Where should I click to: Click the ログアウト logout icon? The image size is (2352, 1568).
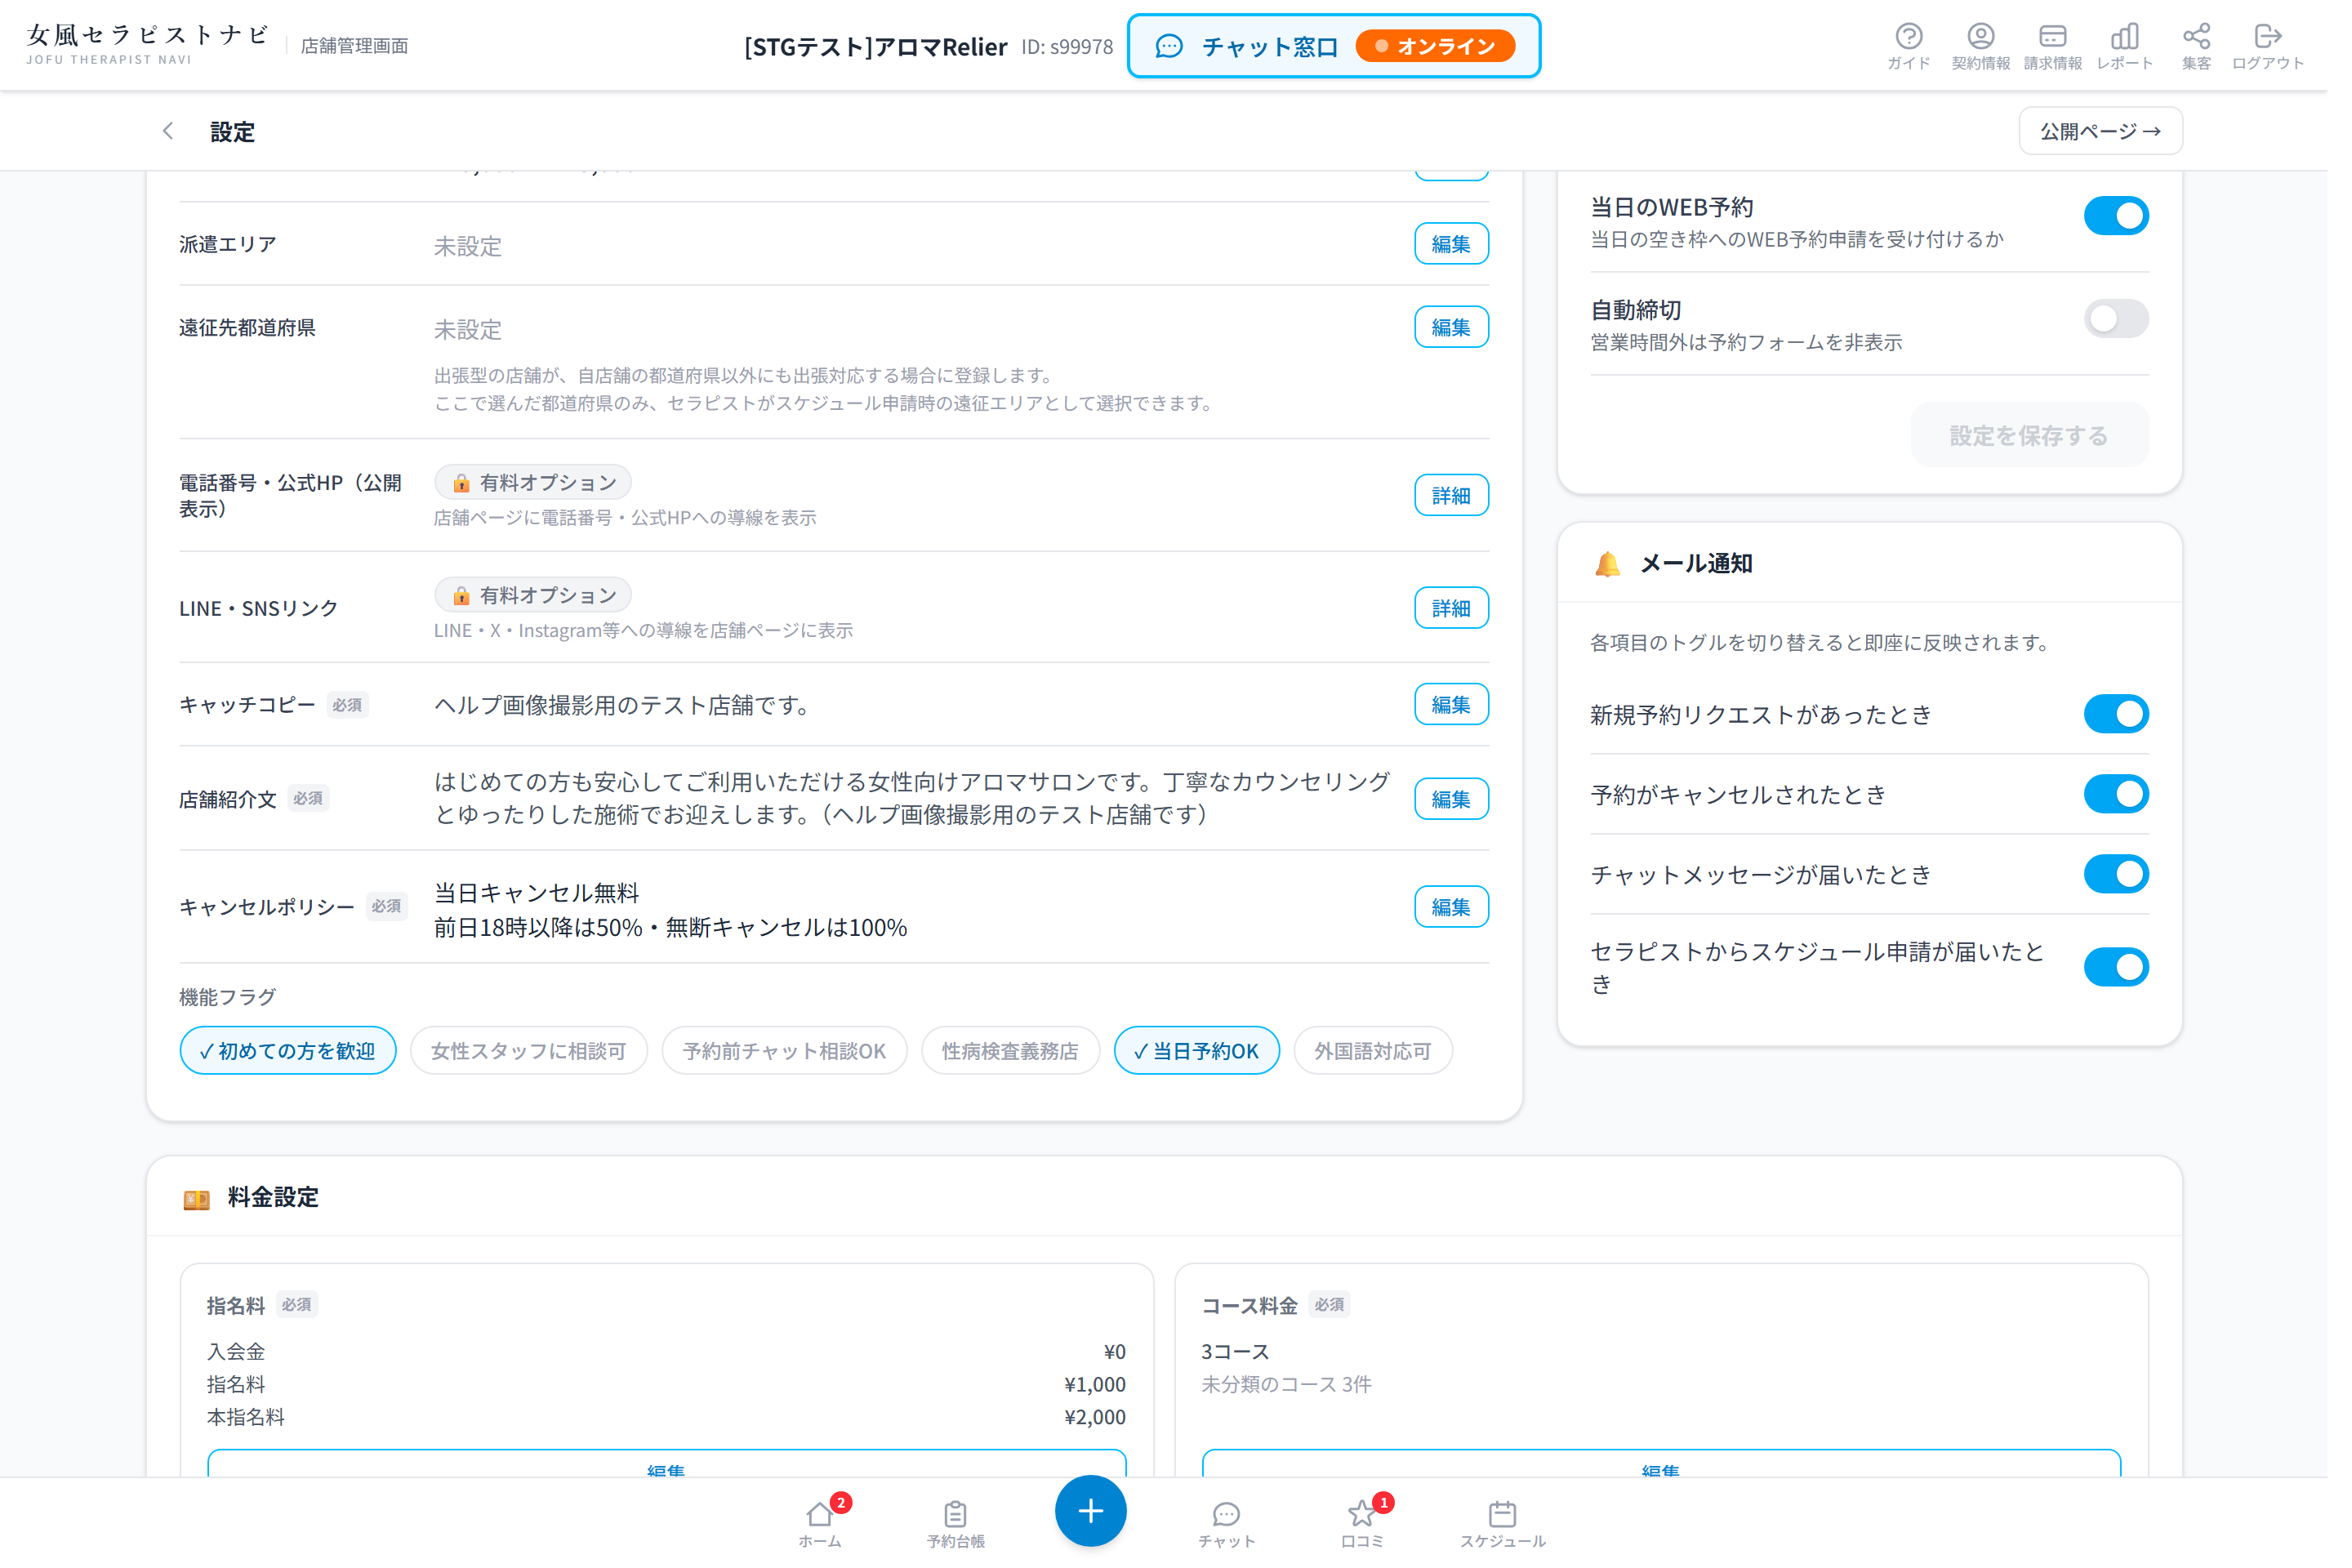[2291, 46]
